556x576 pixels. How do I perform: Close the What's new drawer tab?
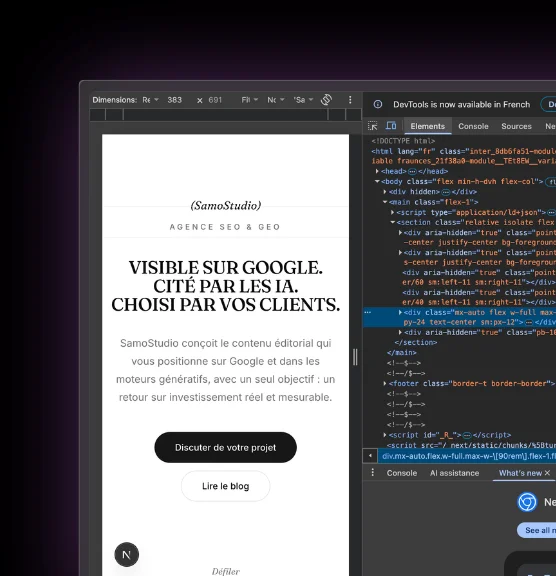click(x=547, y=473)
